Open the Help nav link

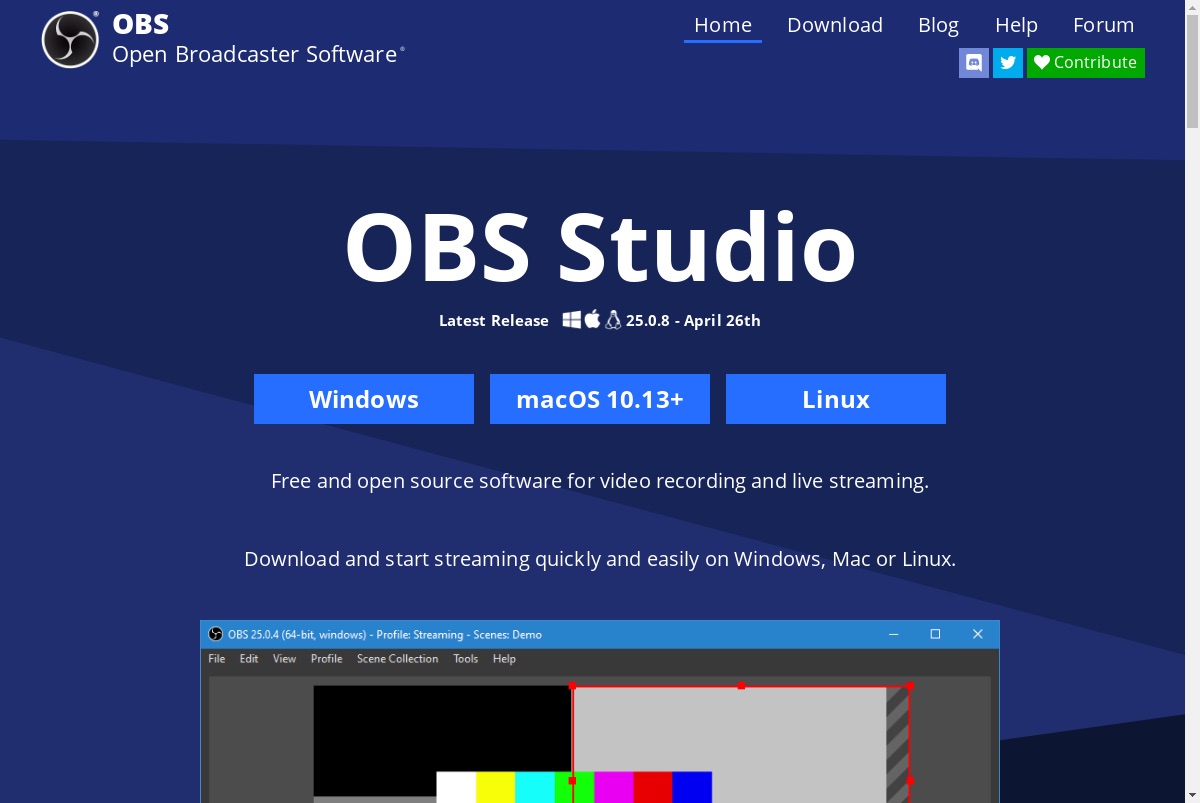[1016, 25]
